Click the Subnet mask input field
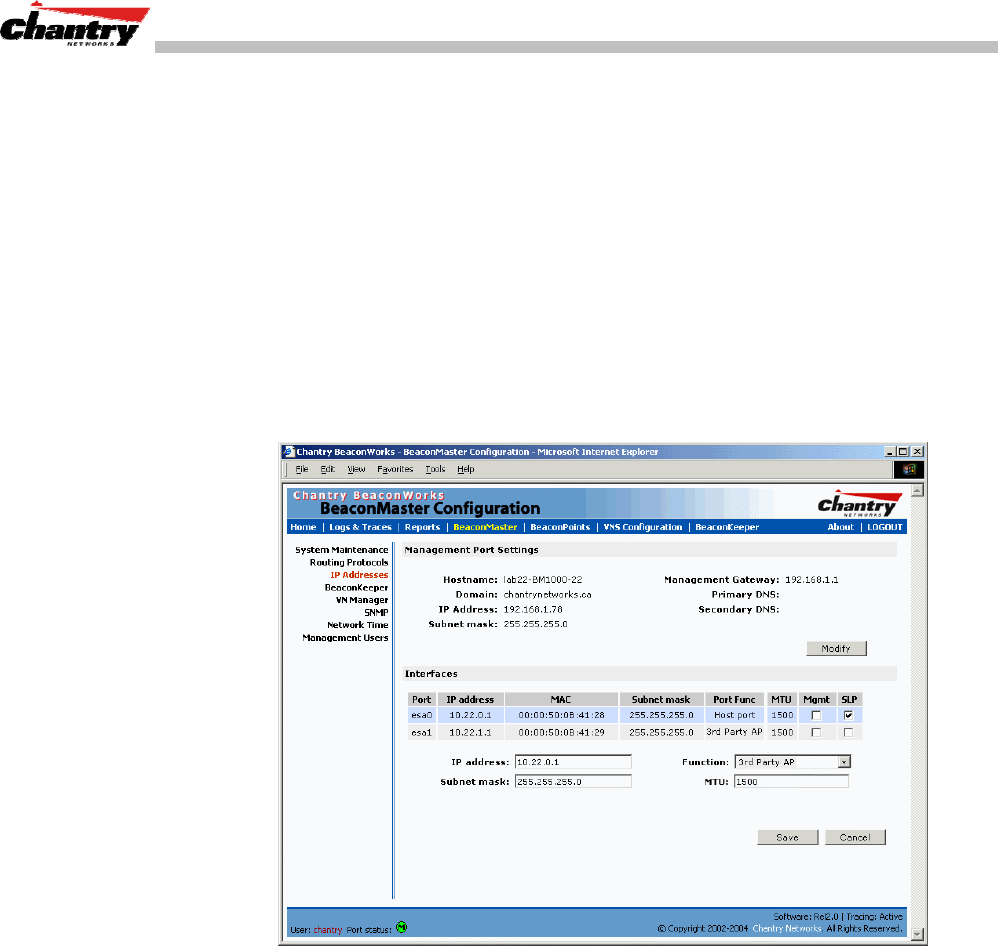This screenshot has width=998, height=946. tap(573, 782)
